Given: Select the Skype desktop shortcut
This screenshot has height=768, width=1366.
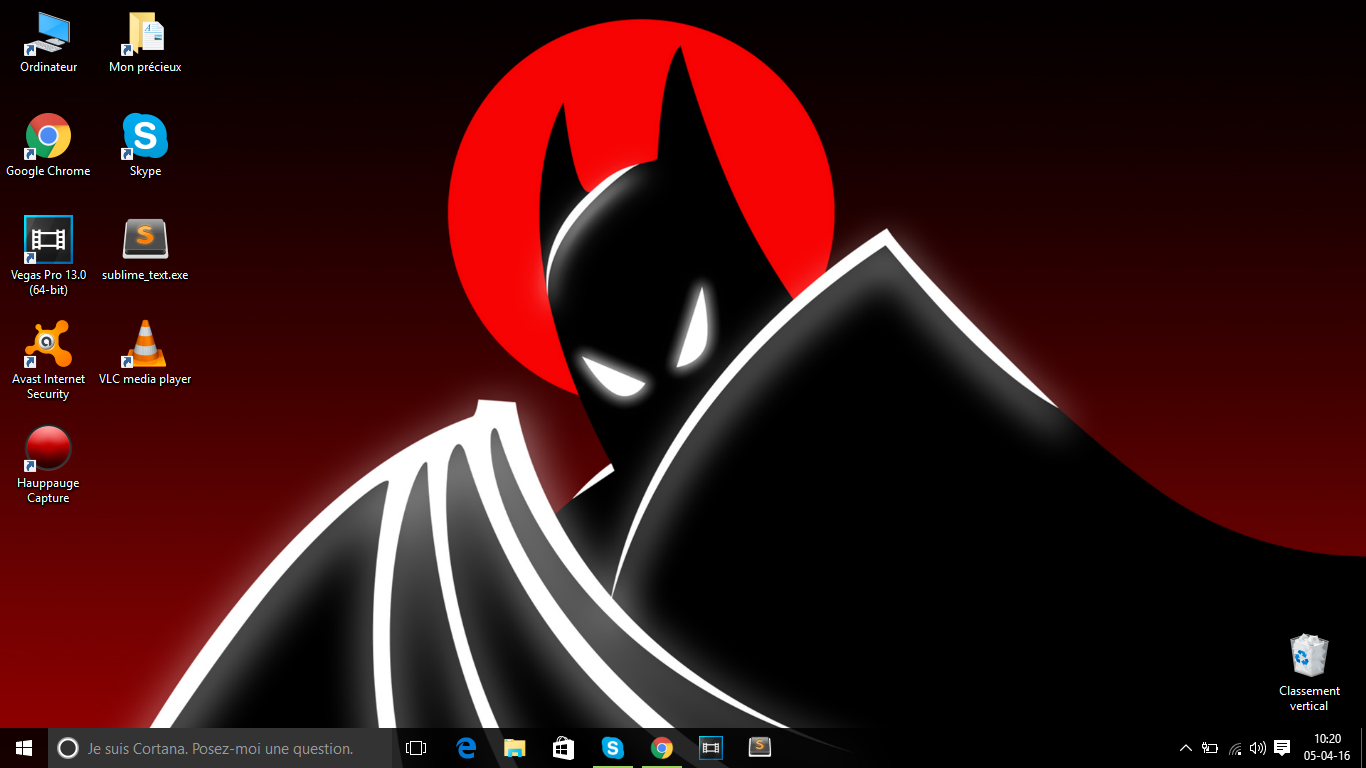Looking at the screenshot, I should pyautogui.click(x=145, y=146).
